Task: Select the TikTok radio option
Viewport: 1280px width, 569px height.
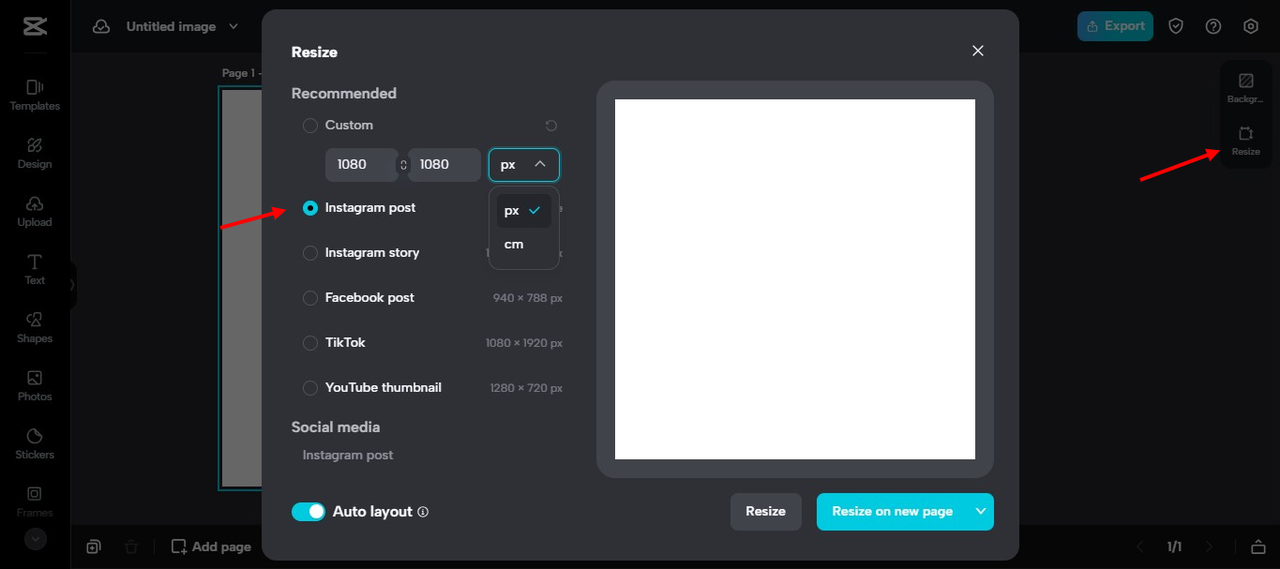Action: 310,343
